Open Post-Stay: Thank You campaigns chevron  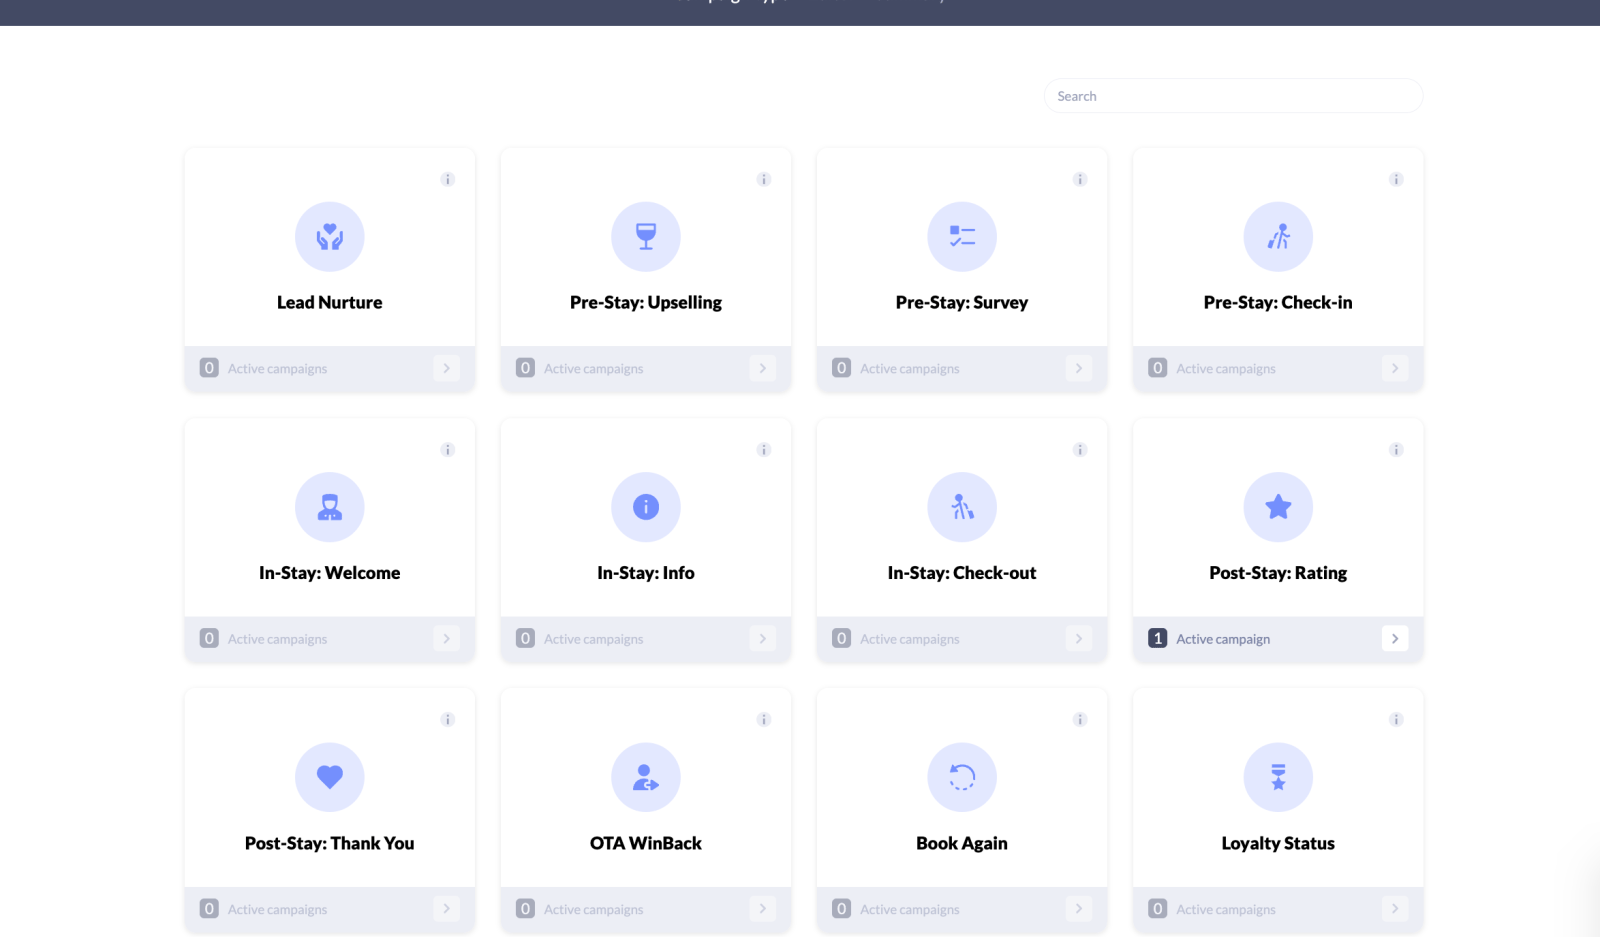point(447,908)
